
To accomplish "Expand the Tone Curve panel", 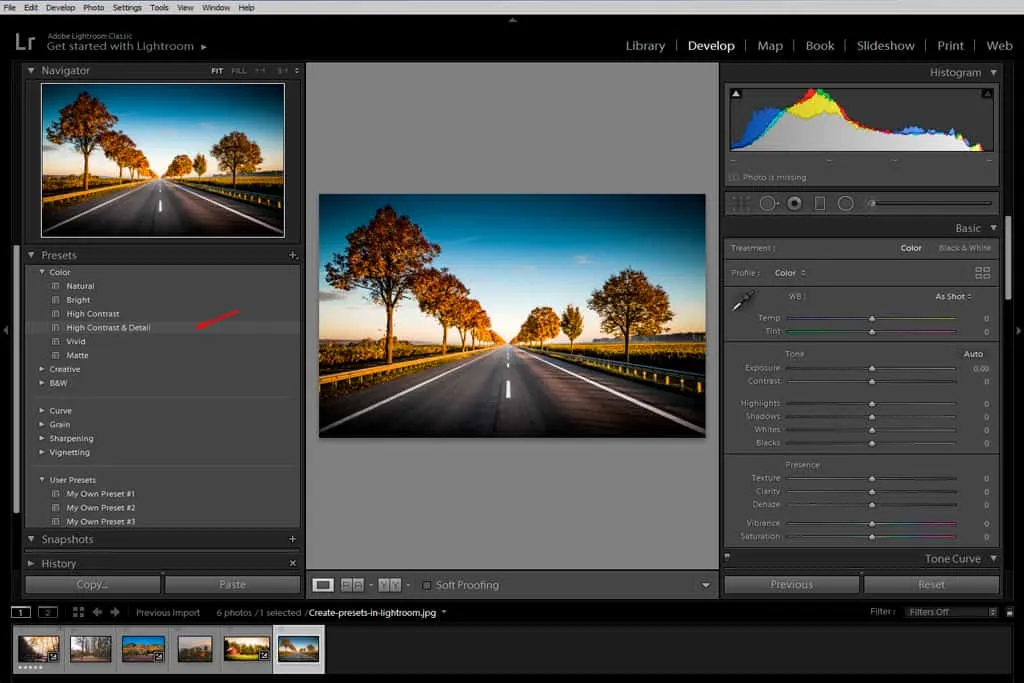I will click(993, 559).
